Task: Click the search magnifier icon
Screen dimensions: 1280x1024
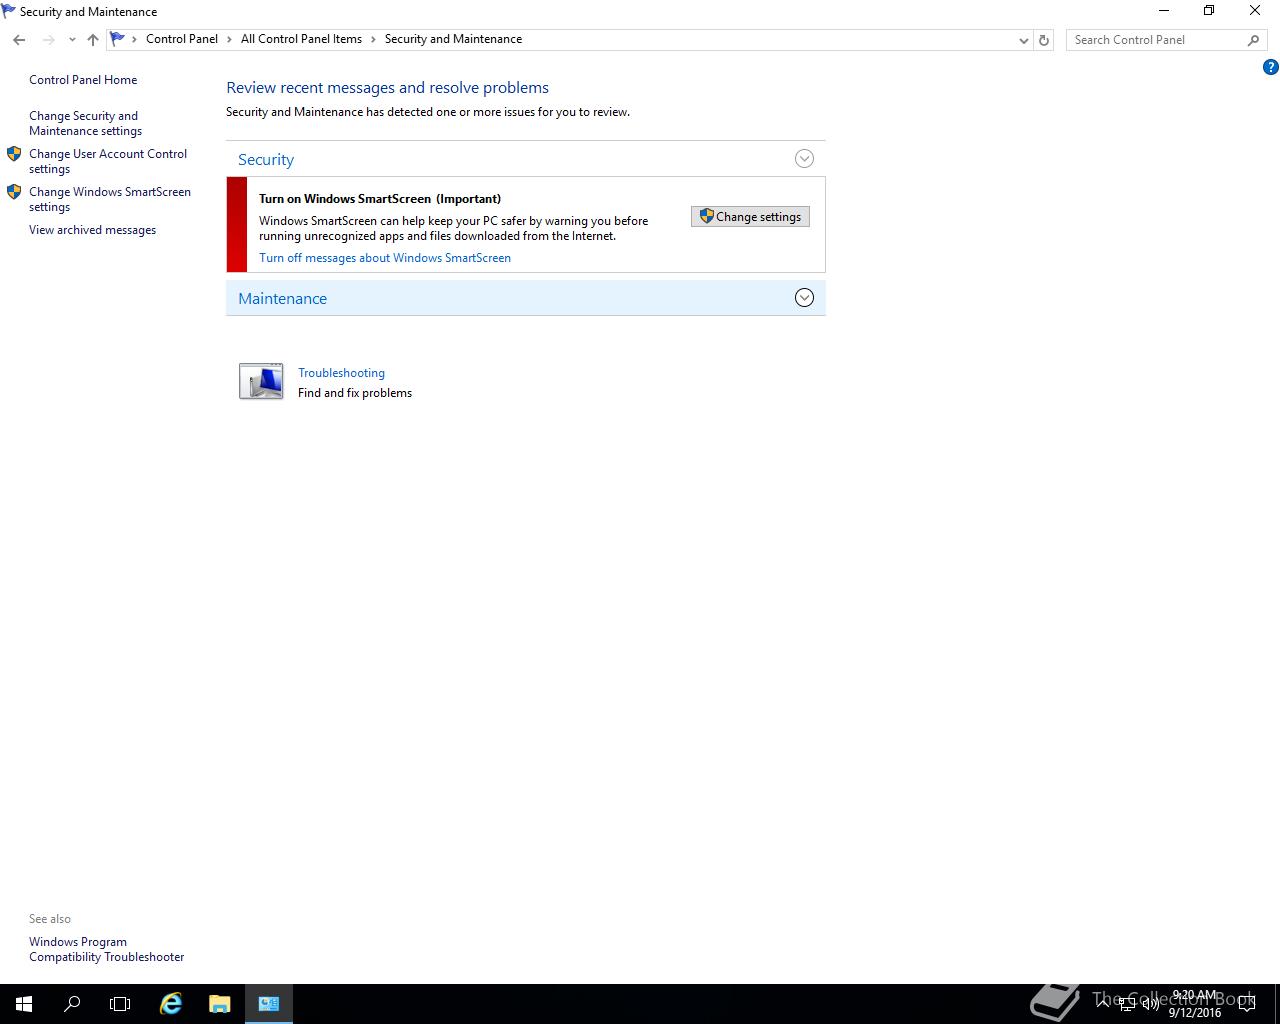Action: 1253,40
